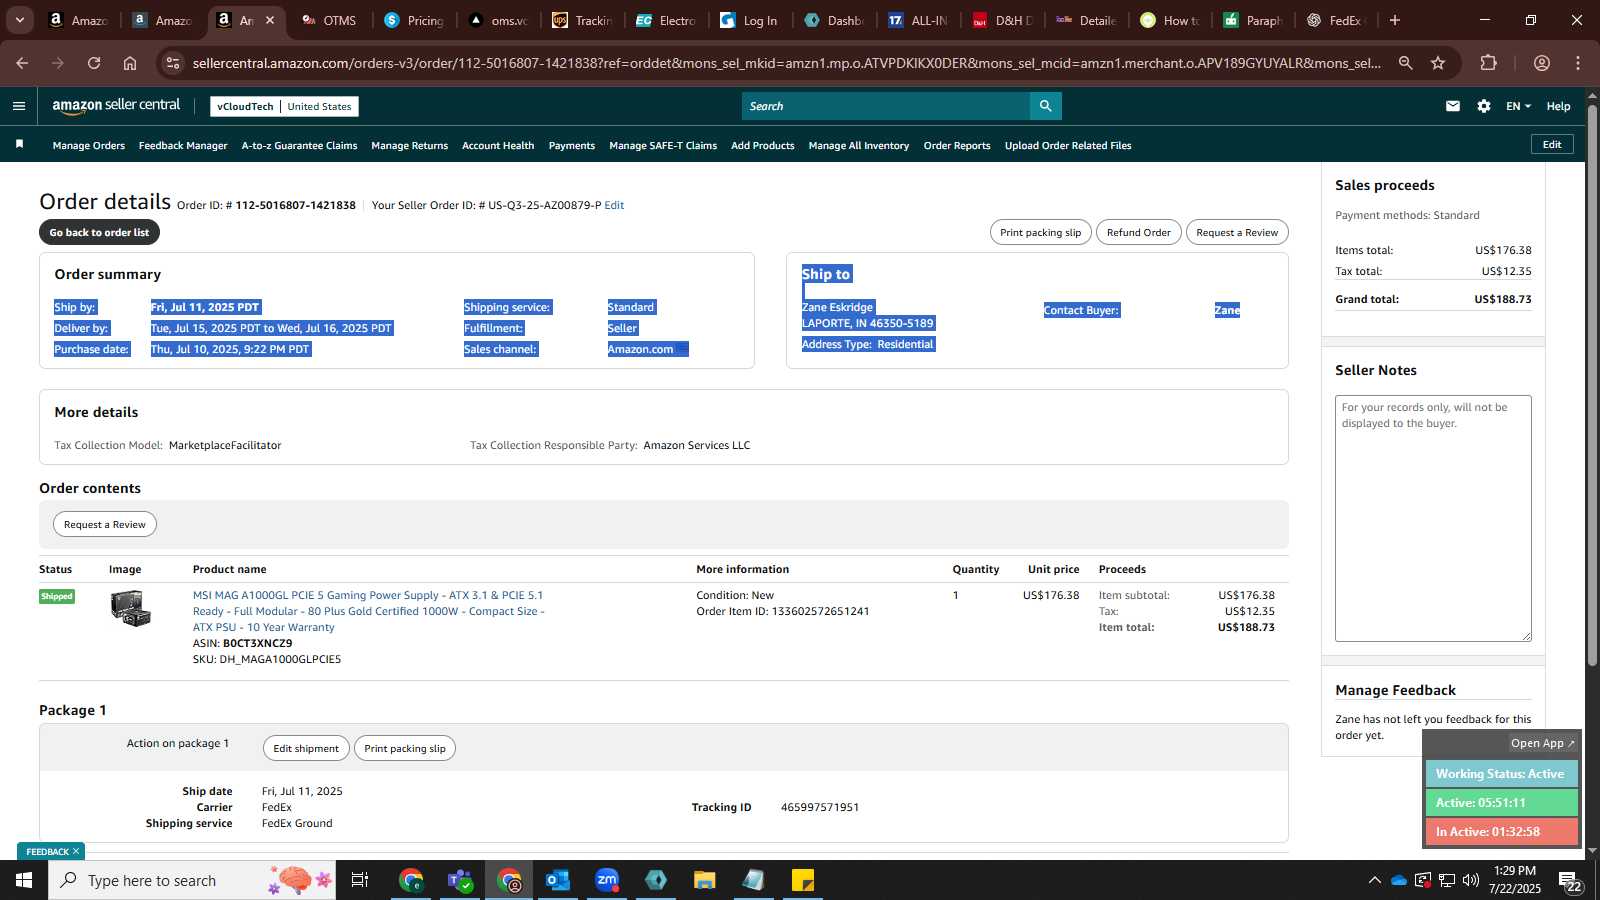Close the FEEDBACK tag
This screenshot has width=1600, height=900.
coord(76,851)
